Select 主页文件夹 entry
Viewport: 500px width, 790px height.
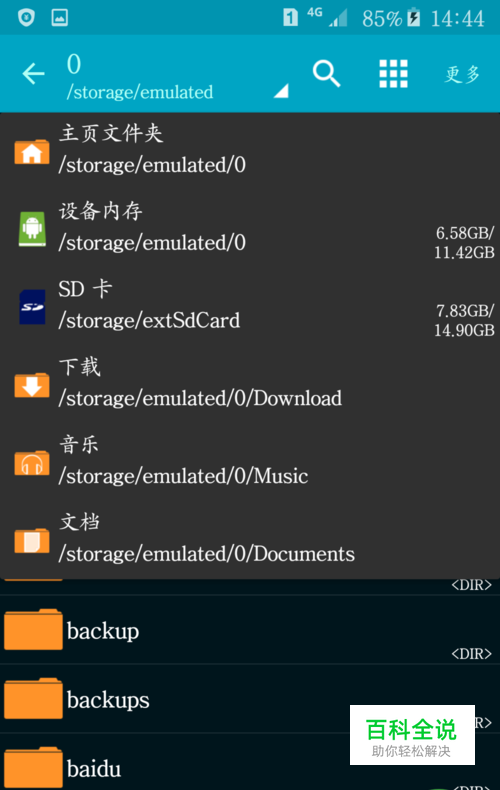pos(250,152)
